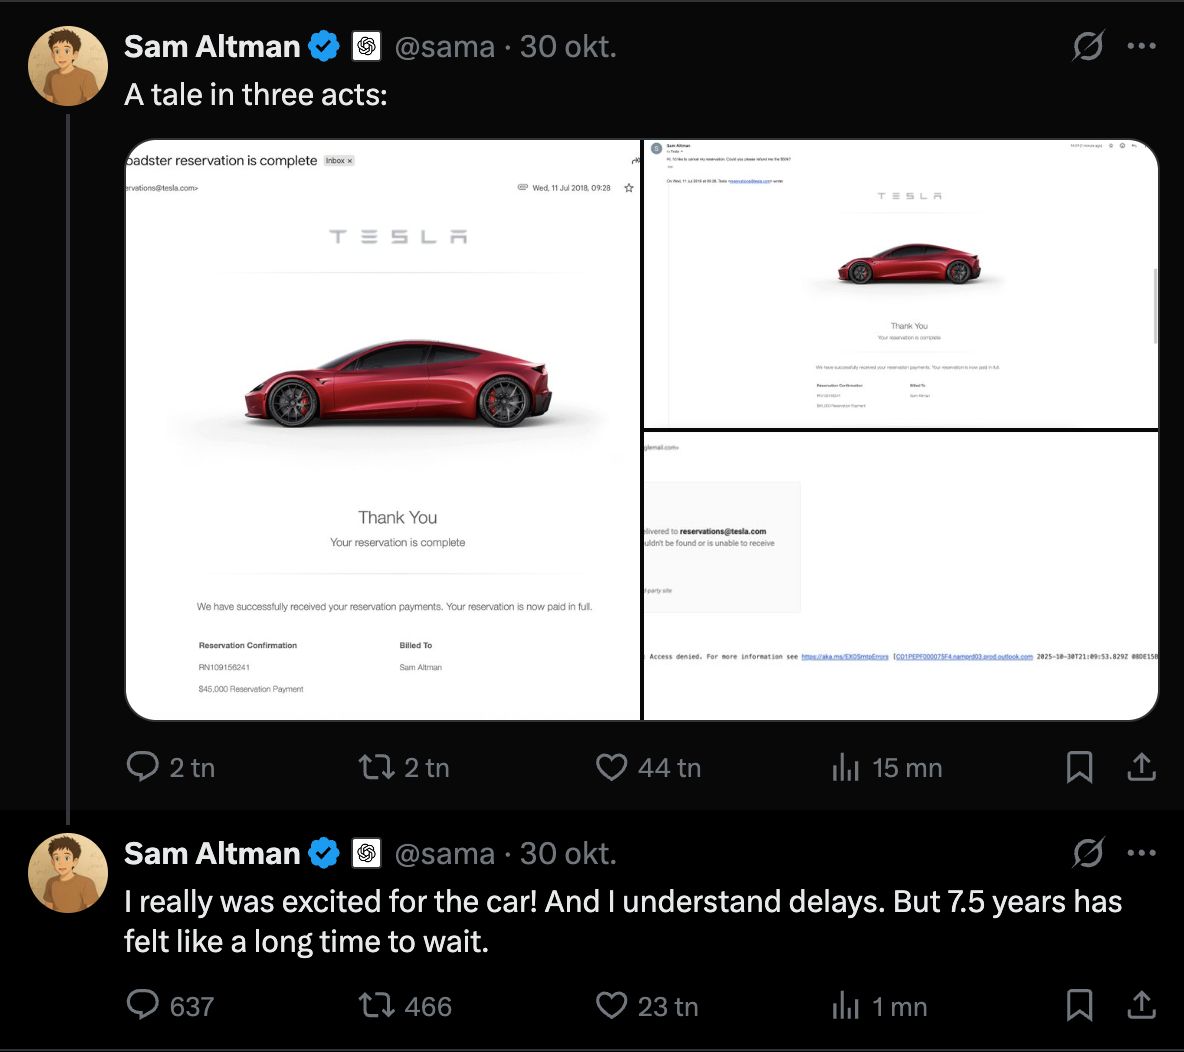Viewport: 1184px width, 1052px height.
Task: Open Grok icon on first tweet
Action: coord(1088,46)
